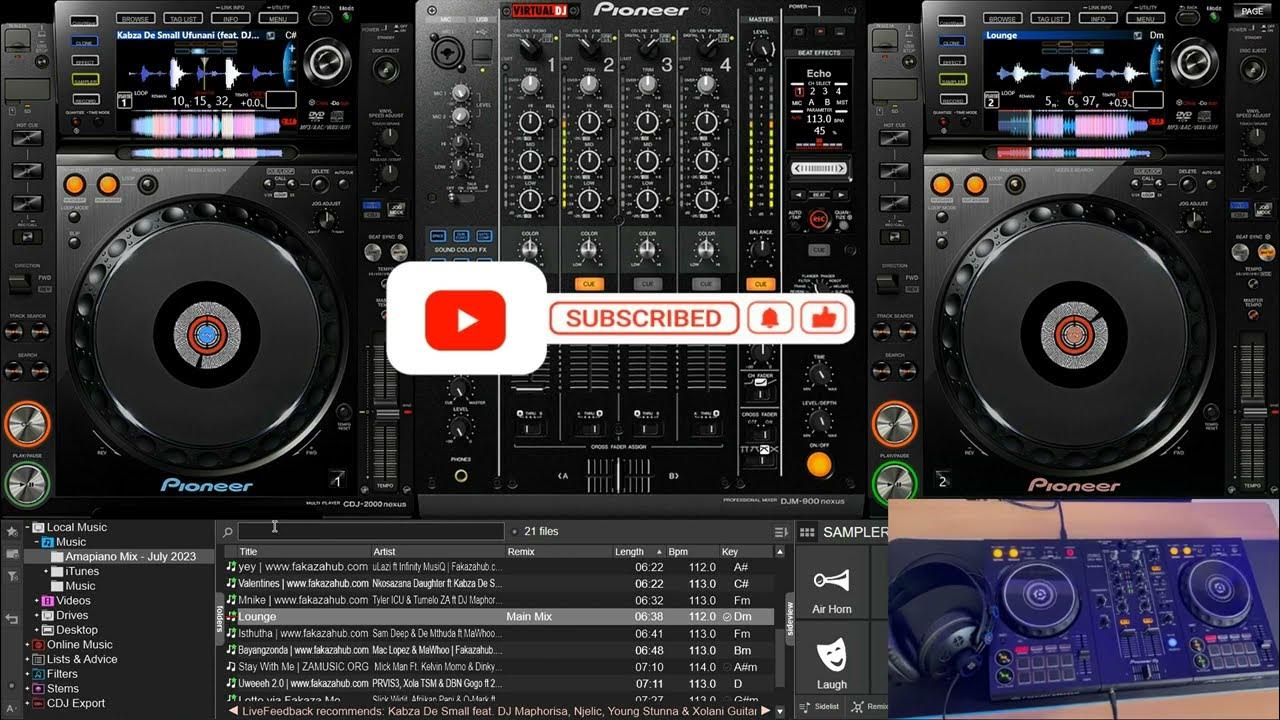Image resolution: width=1280 pixels, height=720 pixels.
Task: Toggle the RECORD button on left deck
Action: click(84, 101)
